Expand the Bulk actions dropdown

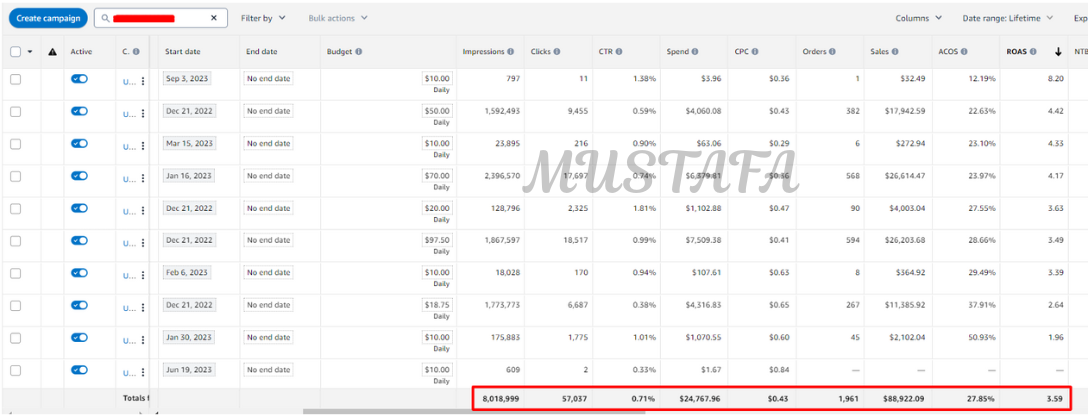[337, 18]
